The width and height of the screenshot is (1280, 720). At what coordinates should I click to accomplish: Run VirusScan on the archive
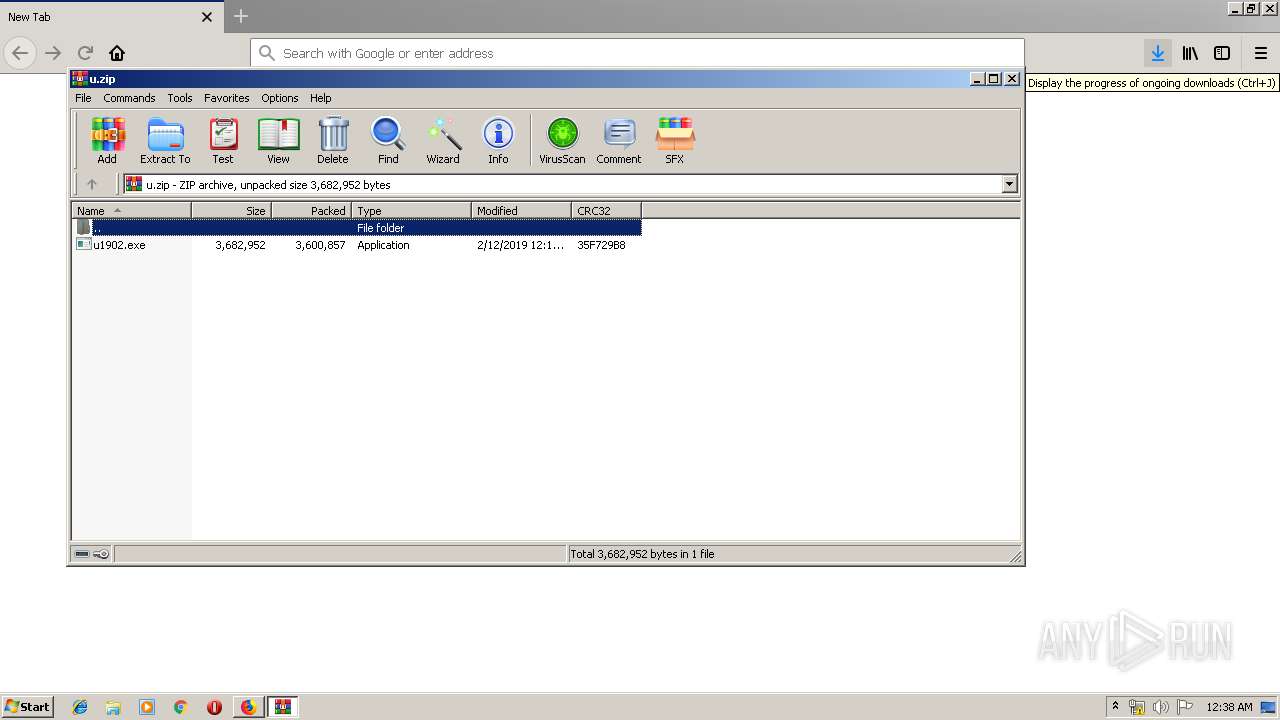[562, 140]
